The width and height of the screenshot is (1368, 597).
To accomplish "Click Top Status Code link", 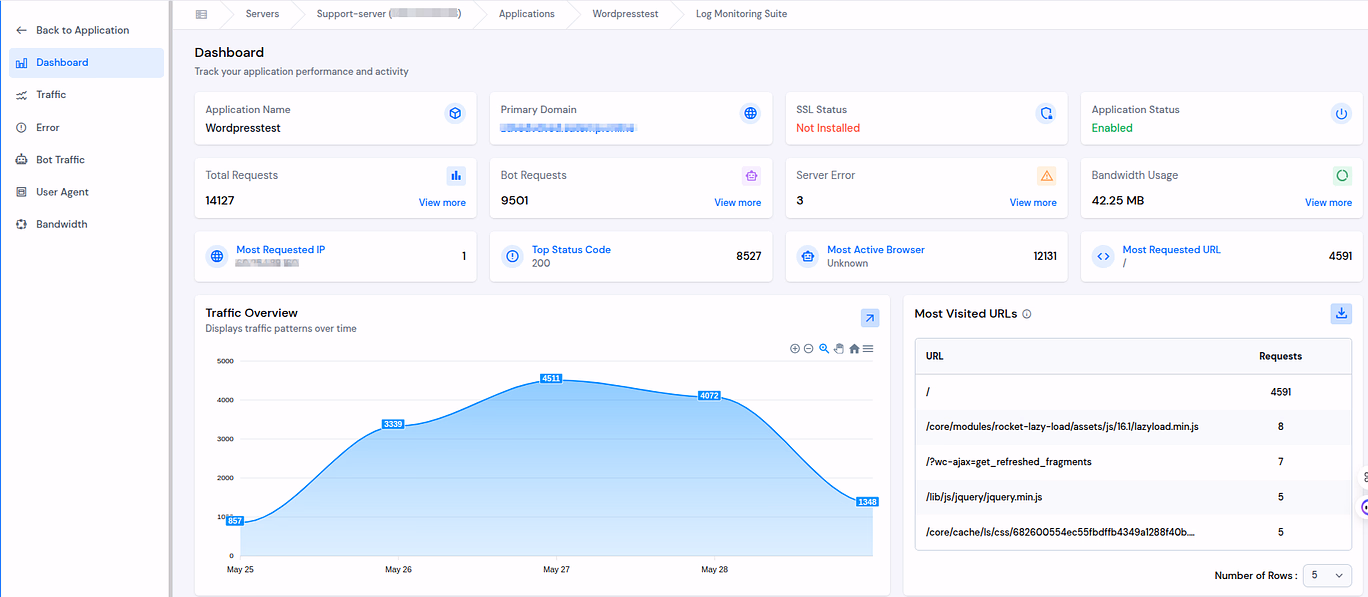I will click(x=571, y=250).
